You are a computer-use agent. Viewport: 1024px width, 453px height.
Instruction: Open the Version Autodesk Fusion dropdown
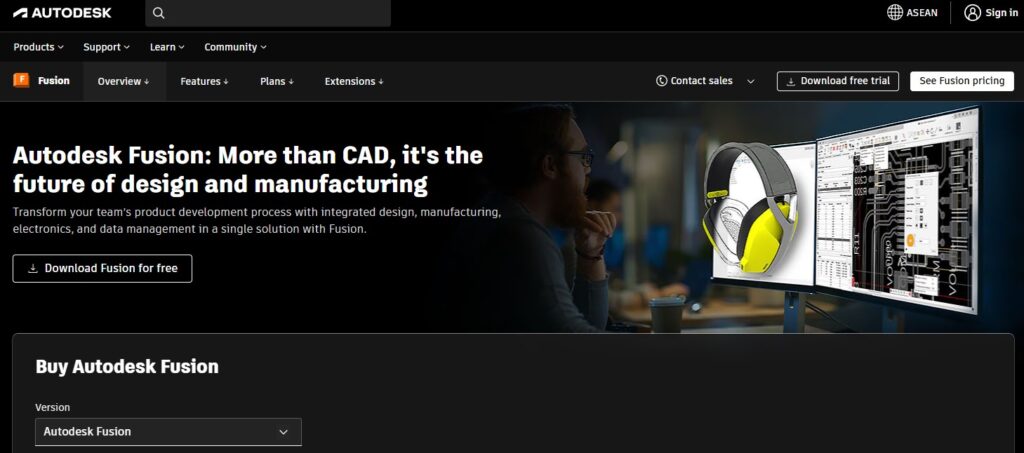[x=167, y=432]
